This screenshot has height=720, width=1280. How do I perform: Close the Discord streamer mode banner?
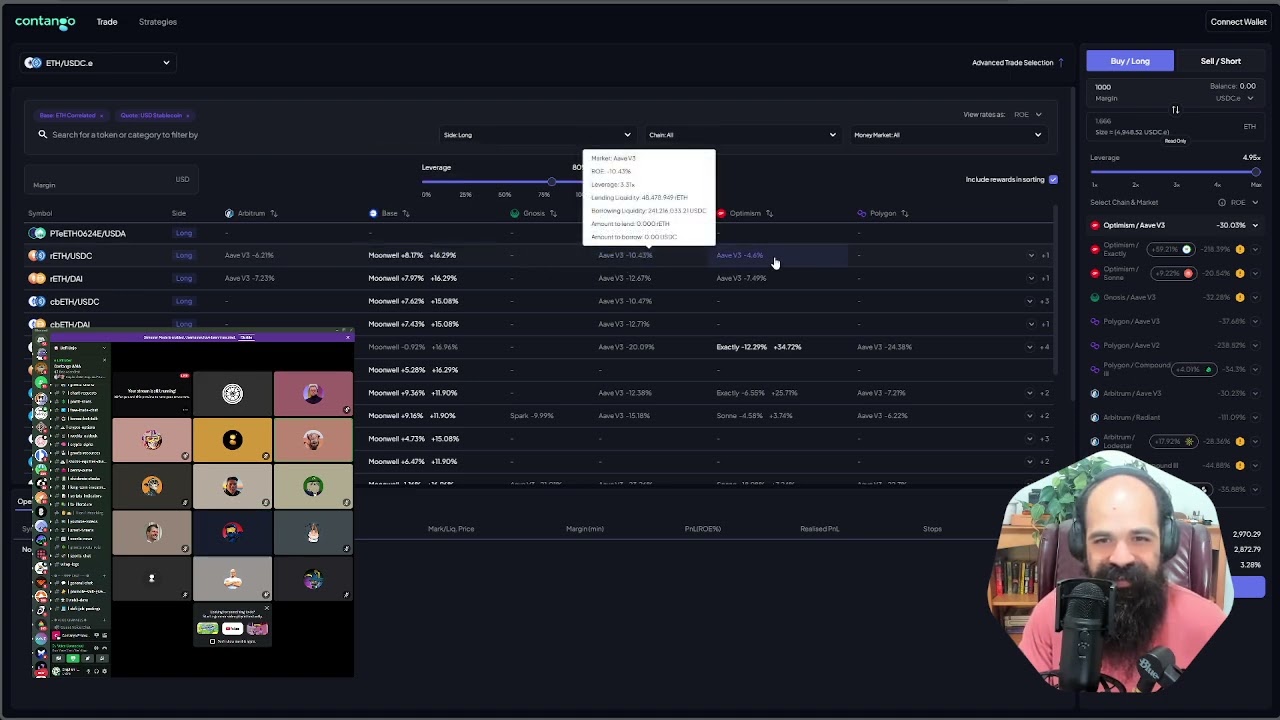pos(348,337)
